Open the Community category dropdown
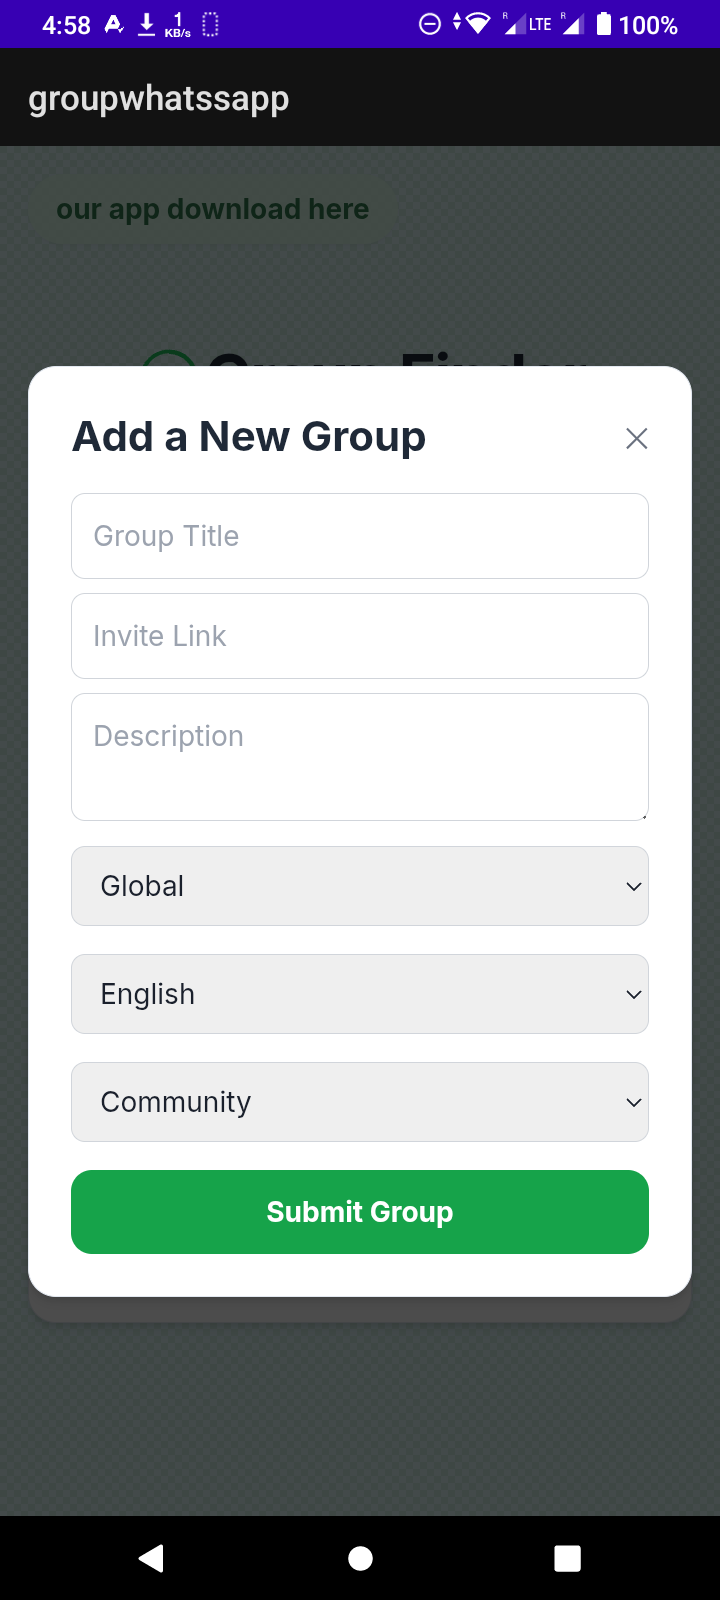Image resolution: width=720 pixels, height=1600 pixels. (360, 1102)
